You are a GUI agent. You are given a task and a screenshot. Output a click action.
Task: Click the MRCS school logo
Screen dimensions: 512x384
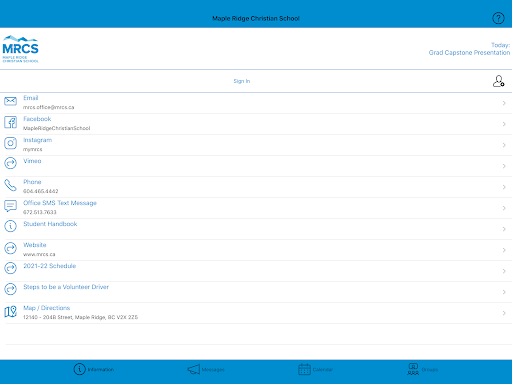(x=20, y=49)
